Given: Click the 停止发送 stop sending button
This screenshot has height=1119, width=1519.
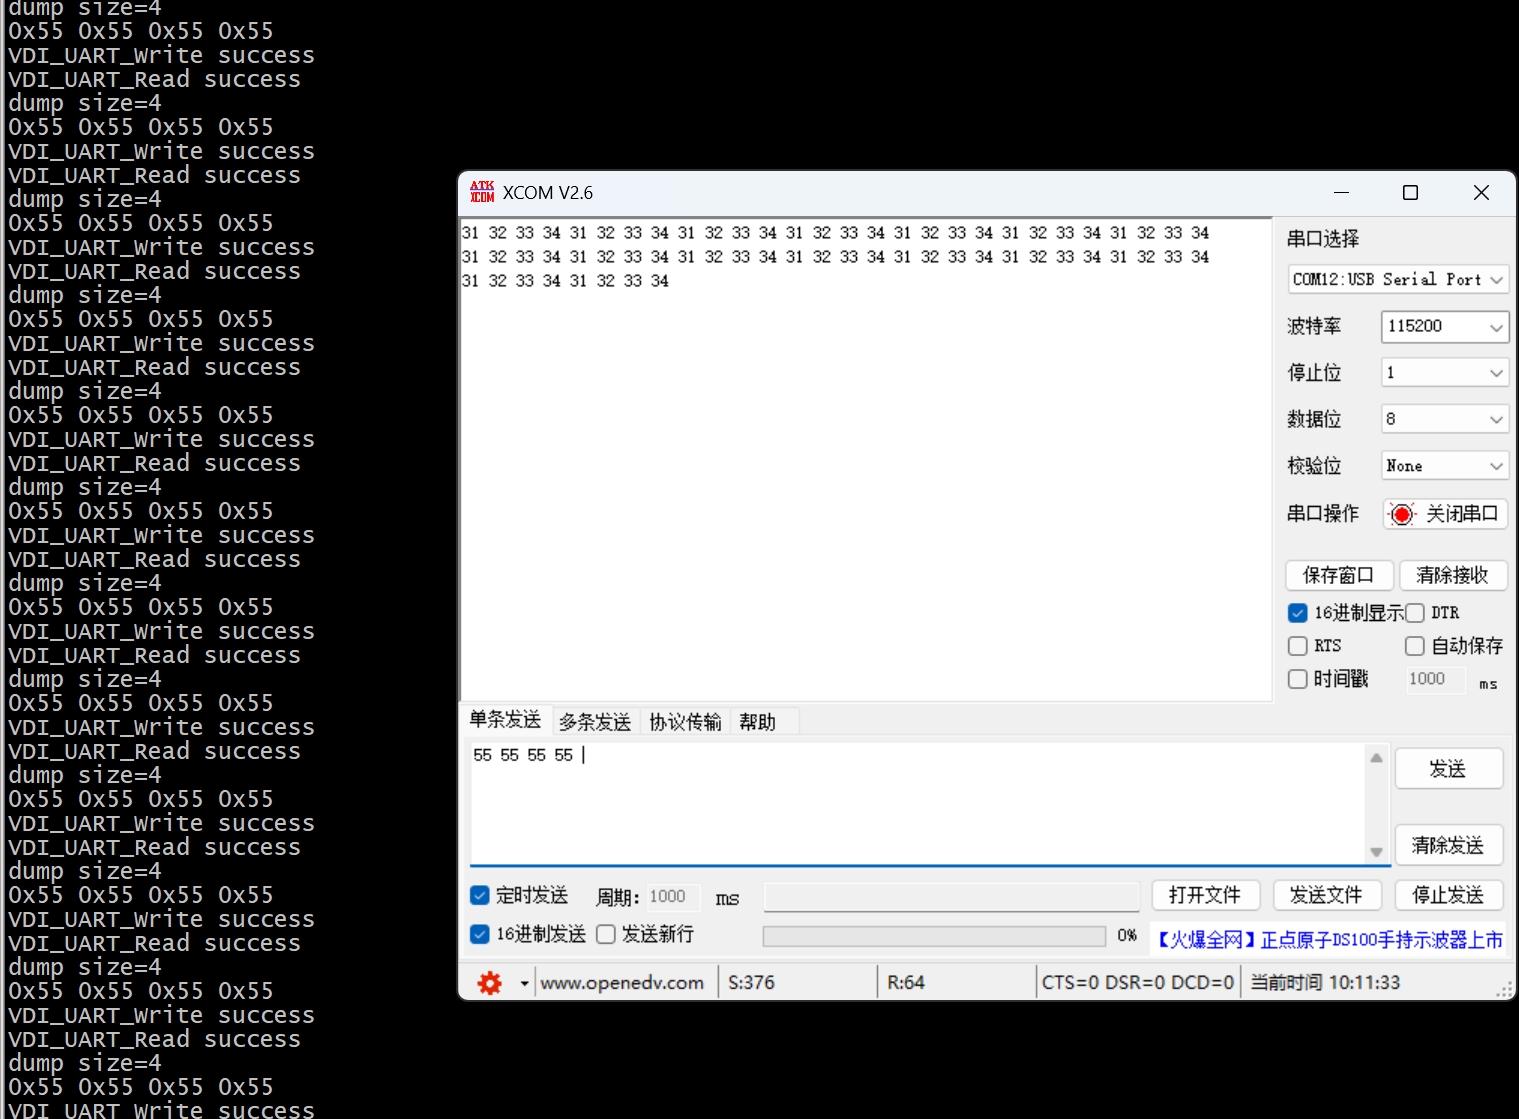Looking at the screenshot, I should [1448, 895].
